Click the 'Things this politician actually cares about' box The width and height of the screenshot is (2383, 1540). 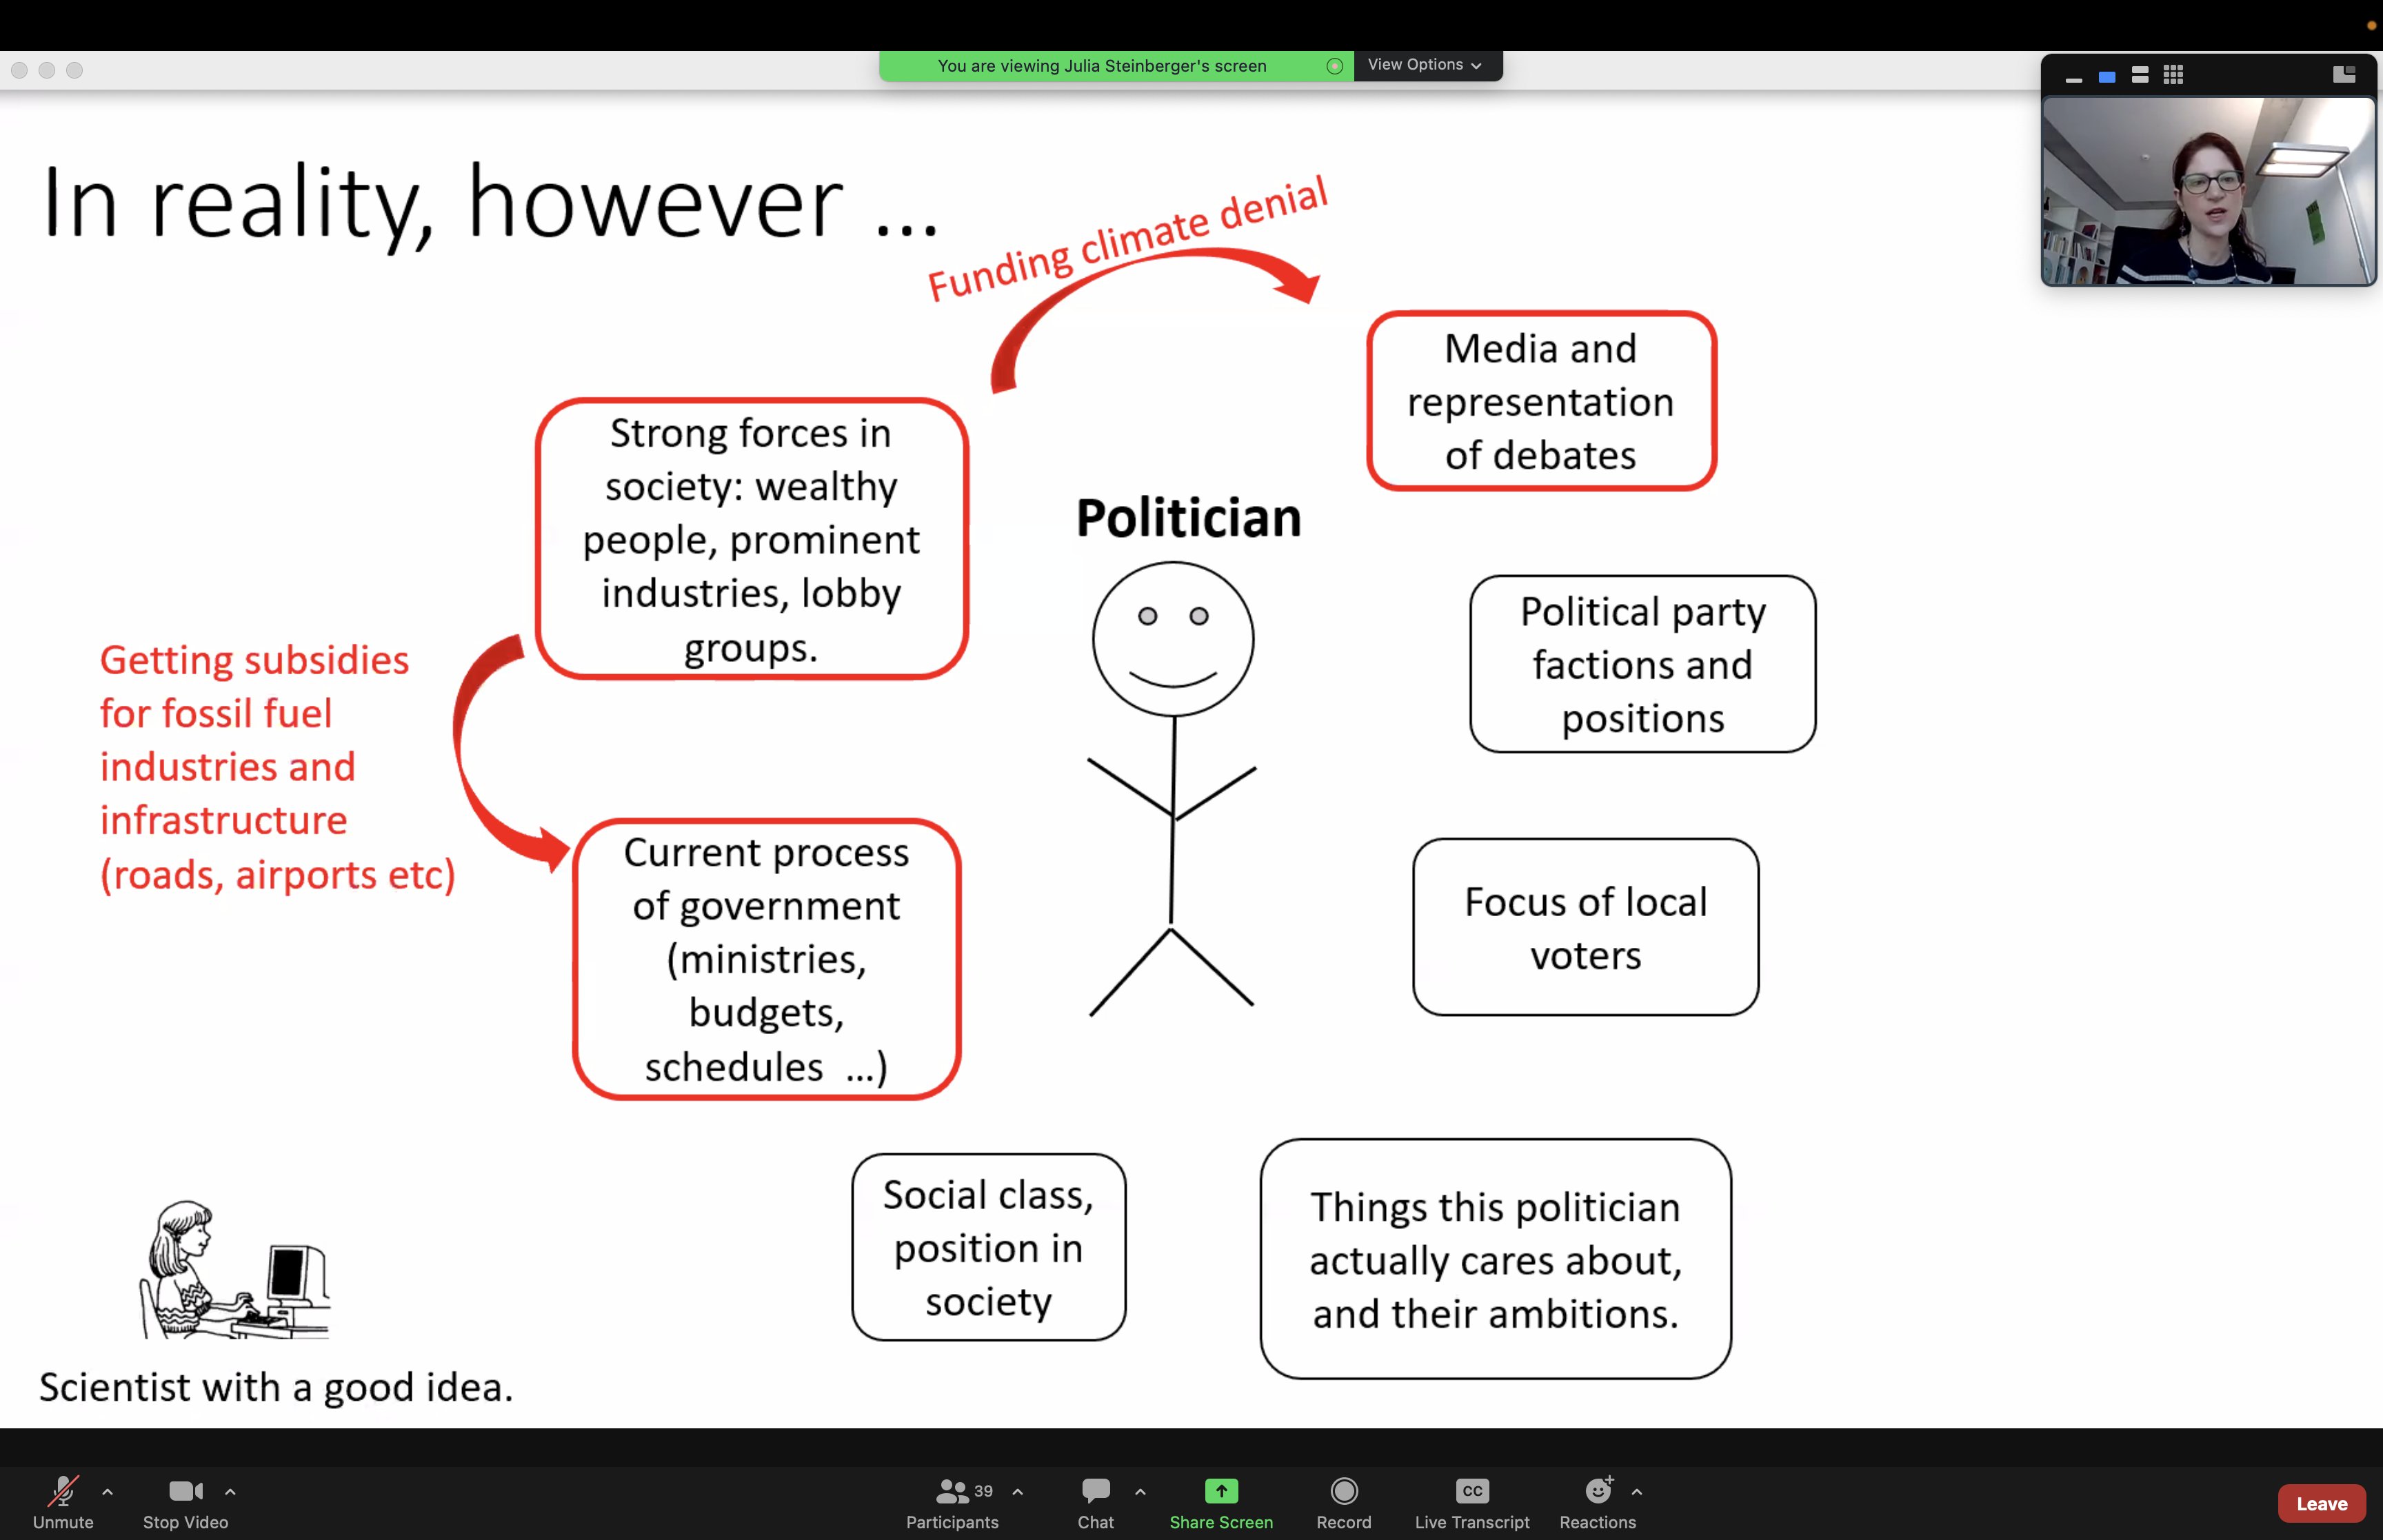pyautogui.click(x=1495, y=1259)
